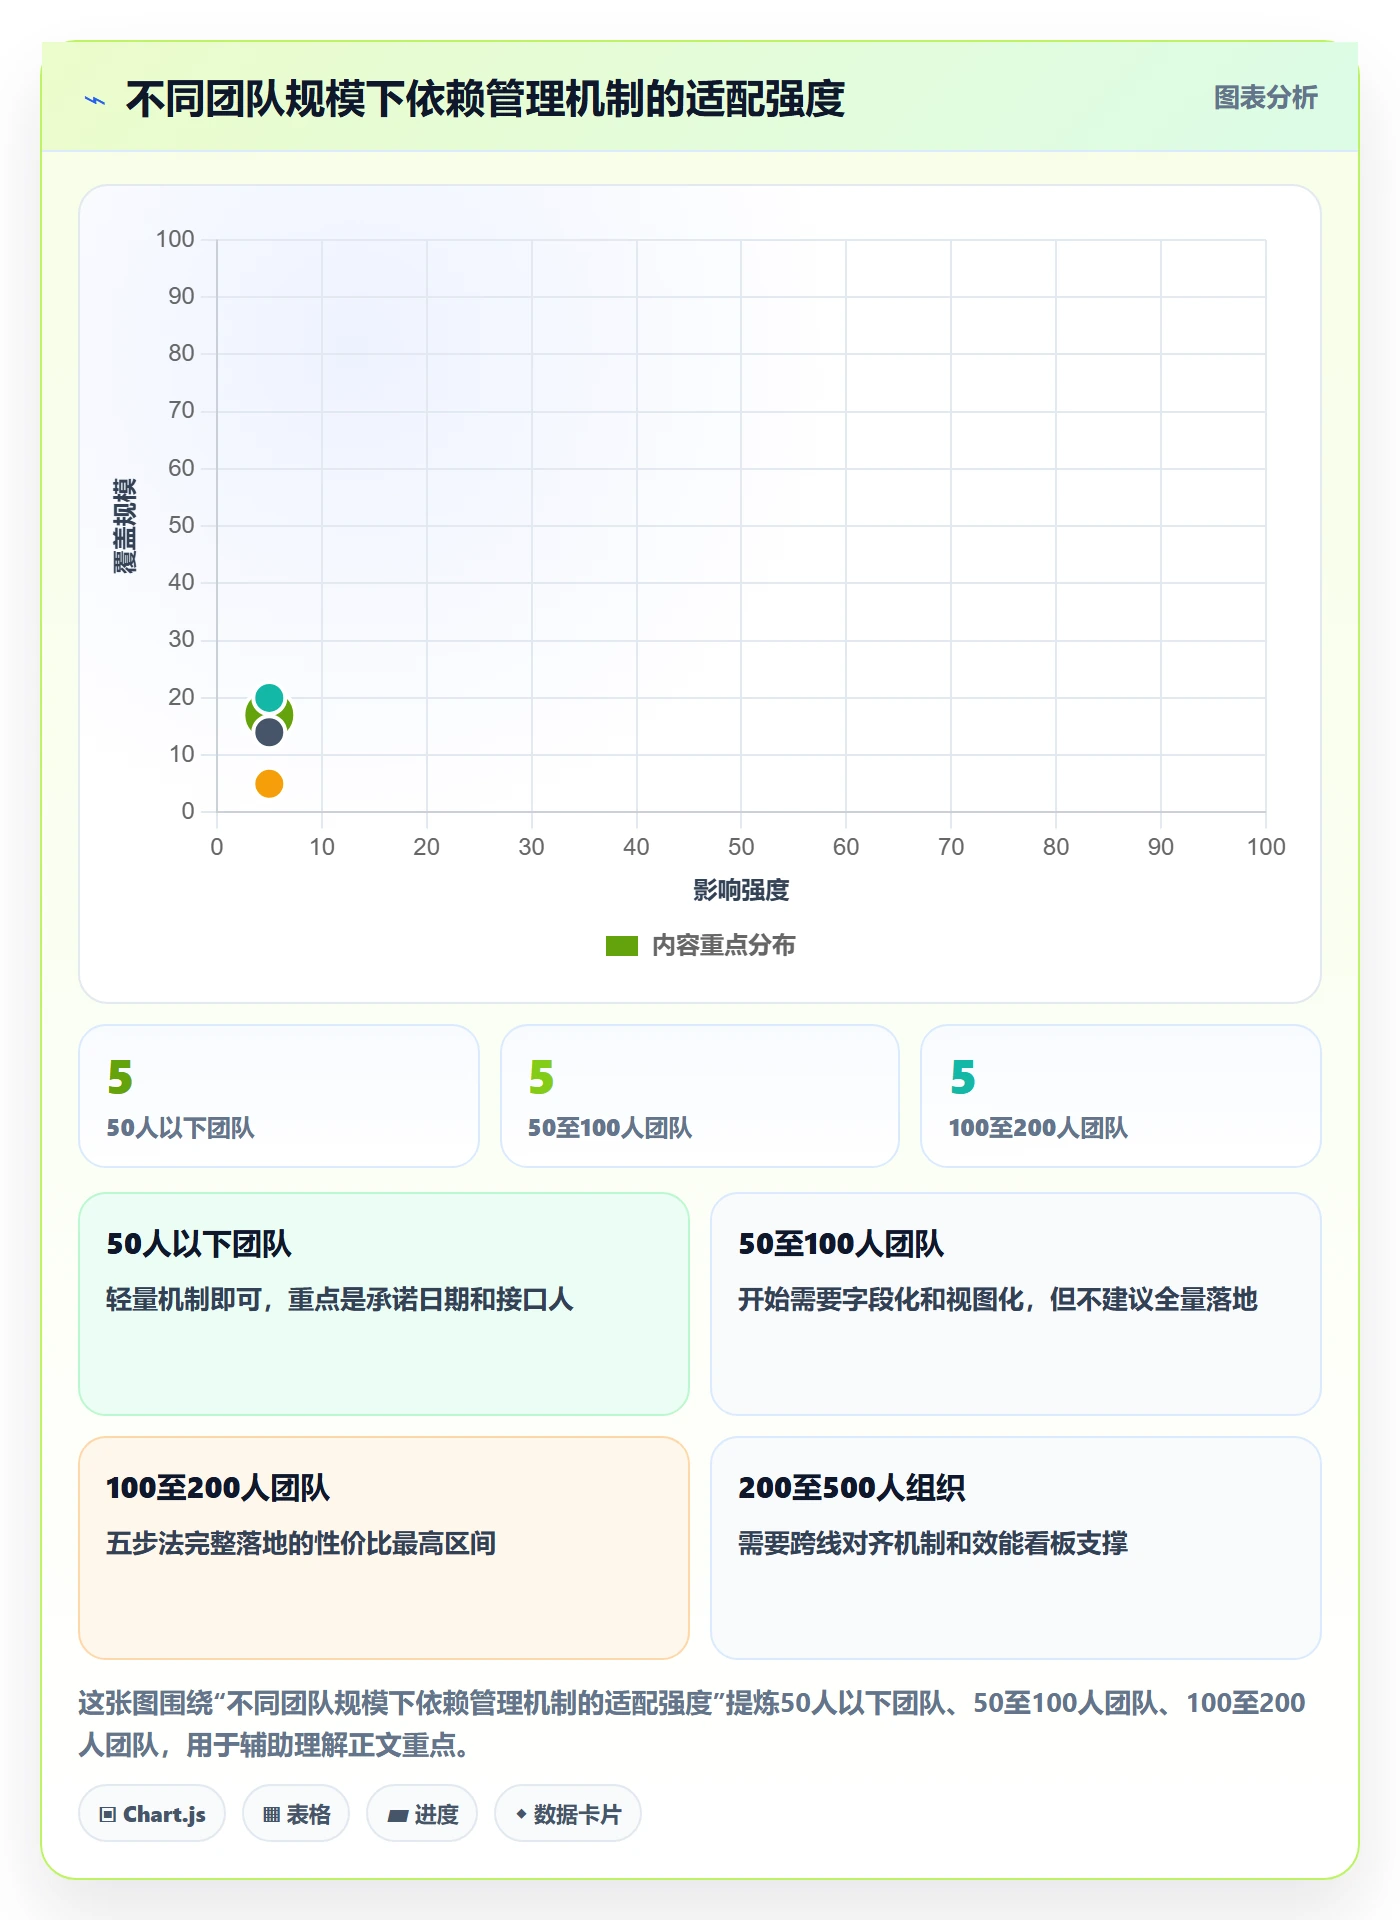
Task: Click the 影响强度 x-axis title
Action: point(741,890)
